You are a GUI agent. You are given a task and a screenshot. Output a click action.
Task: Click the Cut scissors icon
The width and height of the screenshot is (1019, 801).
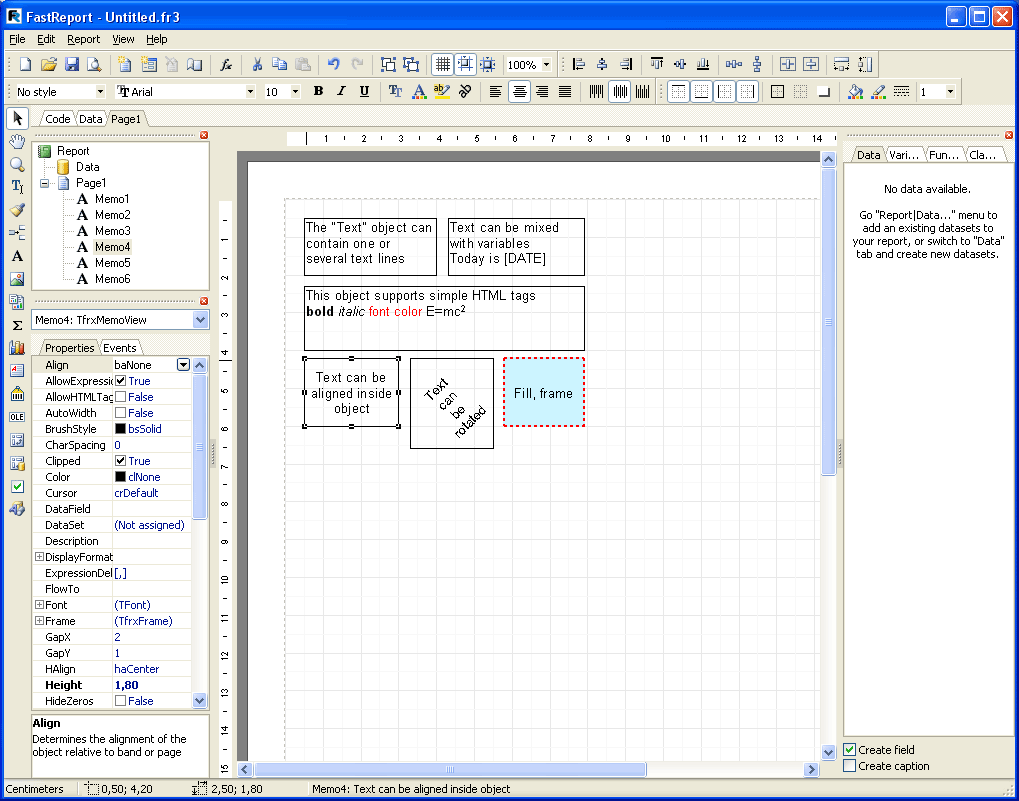coord(257,64)
